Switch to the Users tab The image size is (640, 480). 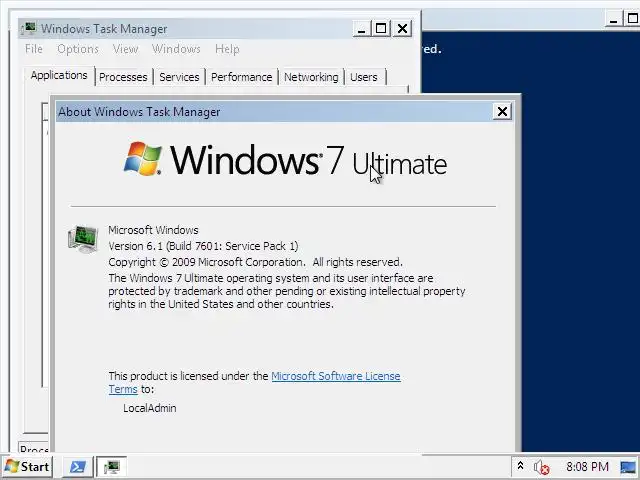[364, 77]
